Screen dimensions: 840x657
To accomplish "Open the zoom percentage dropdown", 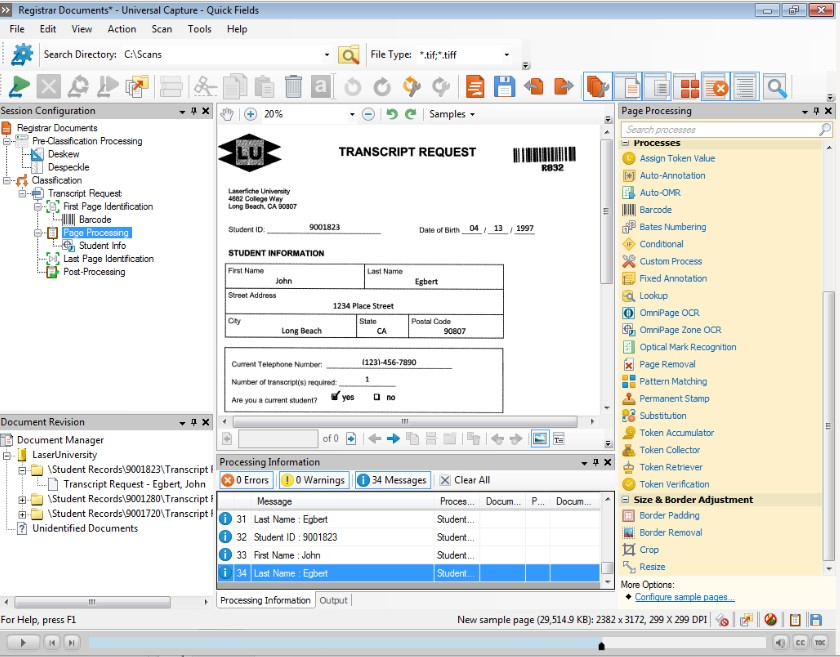I will [x=352, y=114].
